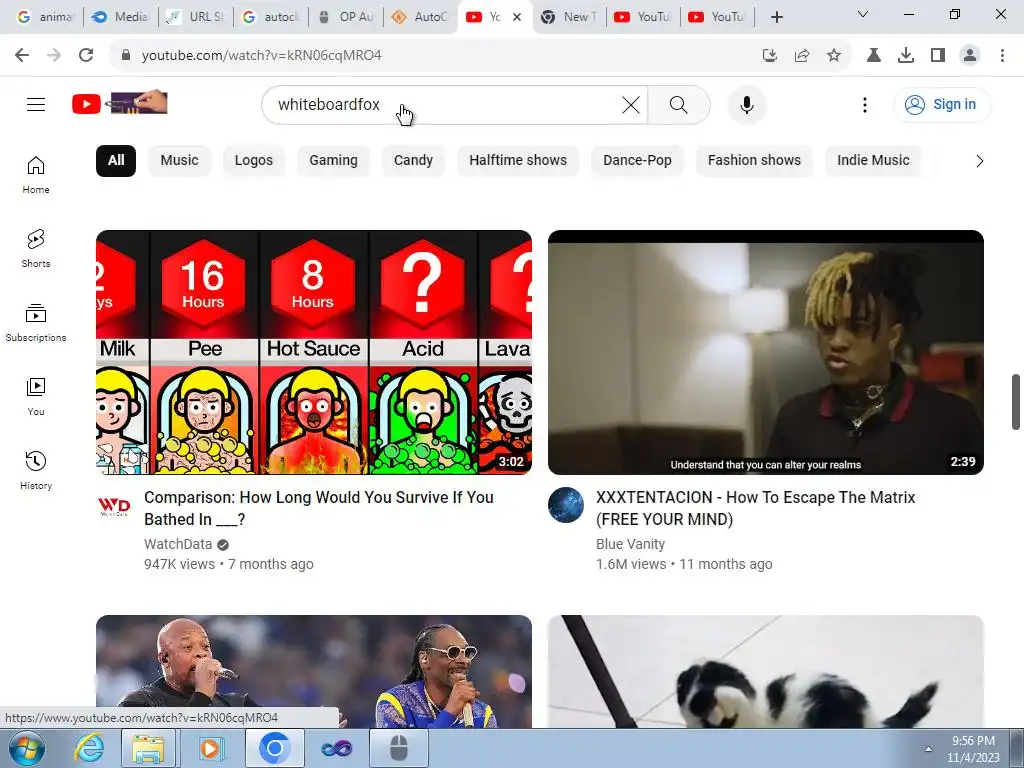Open Shorts in sidebar

pos(36,249)
